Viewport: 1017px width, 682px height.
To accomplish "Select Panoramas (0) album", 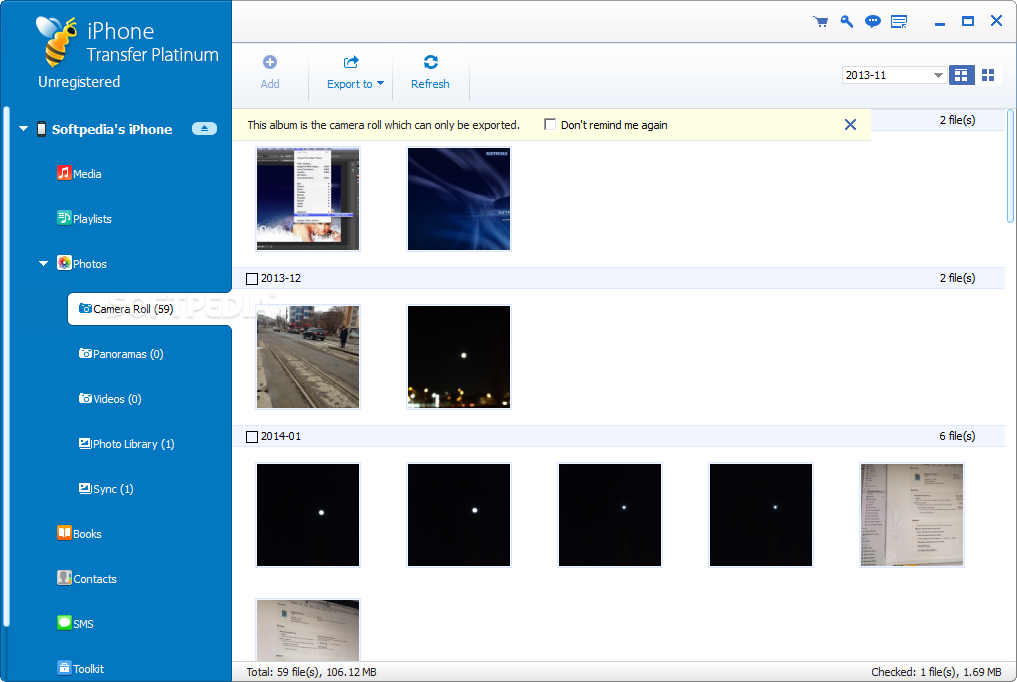I will click(x=128, y=354).
